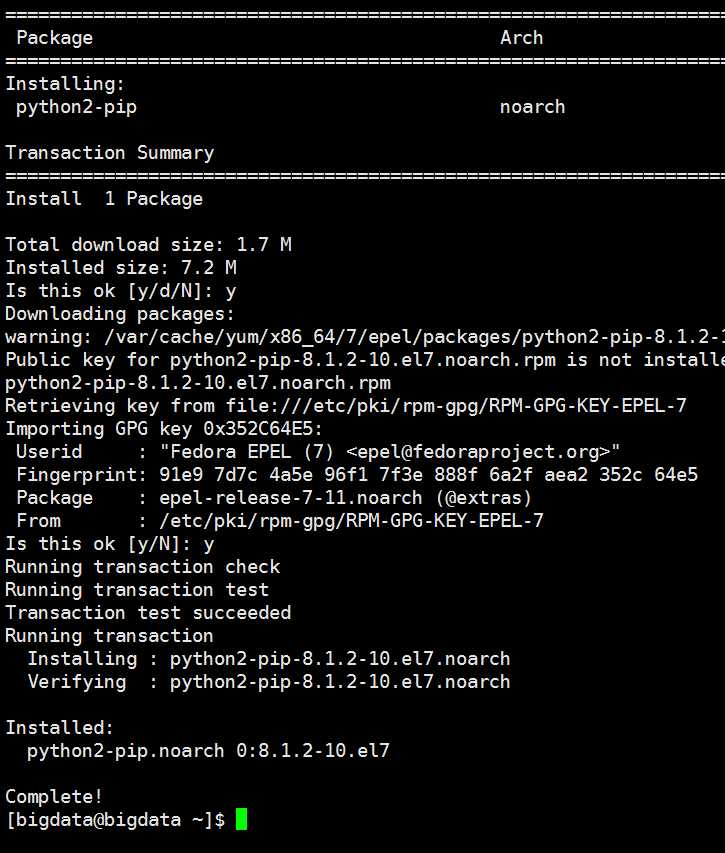This screenshot has width=725, height=853.
Task: Click the [bigdata@bigdata ~]$ prompt
Action: (x=115, y=820)
